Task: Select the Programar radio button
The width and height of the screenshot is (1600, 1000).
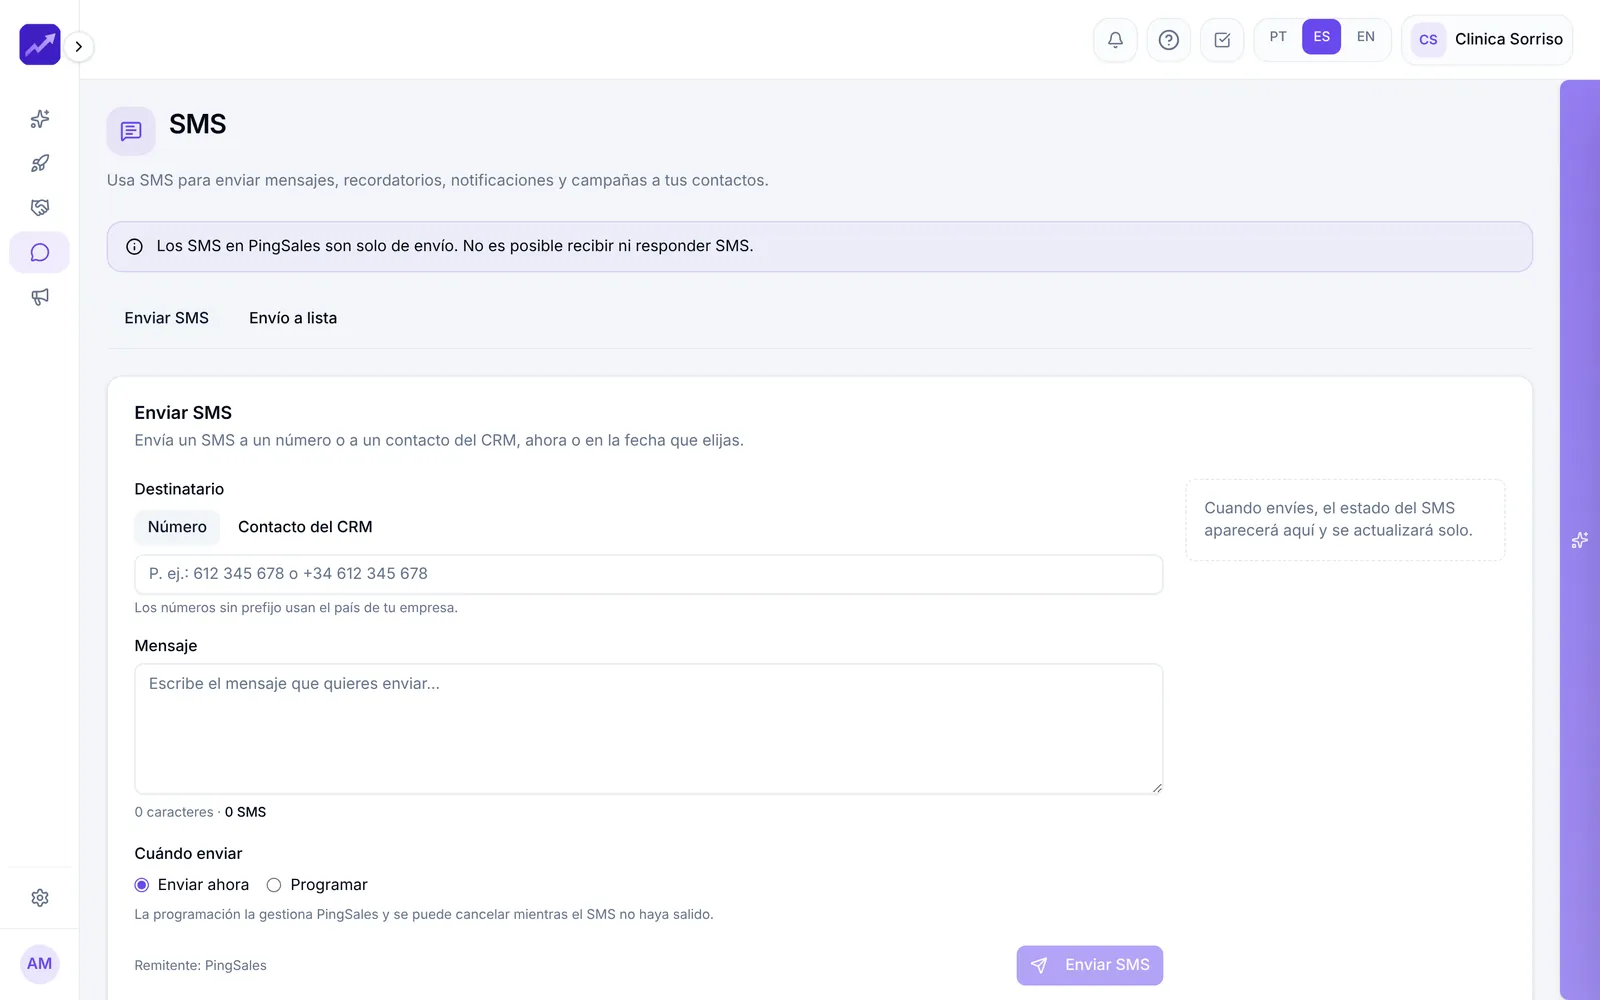Action: coord(274,885)
